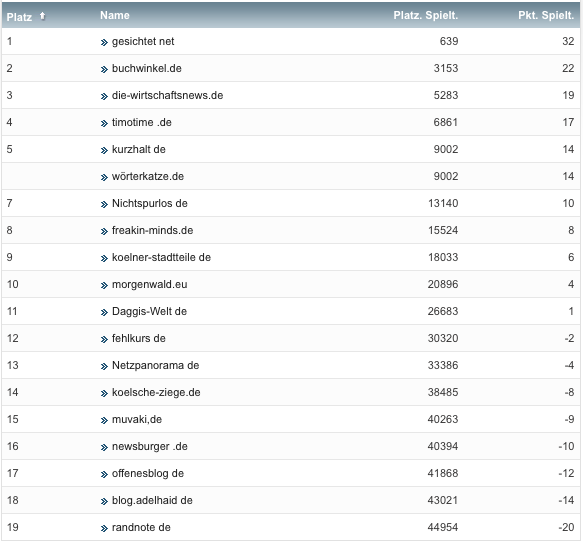Screen dimensions: 583x542
Task: Sort by the Platz column header
Action: [x=19, y=17]
